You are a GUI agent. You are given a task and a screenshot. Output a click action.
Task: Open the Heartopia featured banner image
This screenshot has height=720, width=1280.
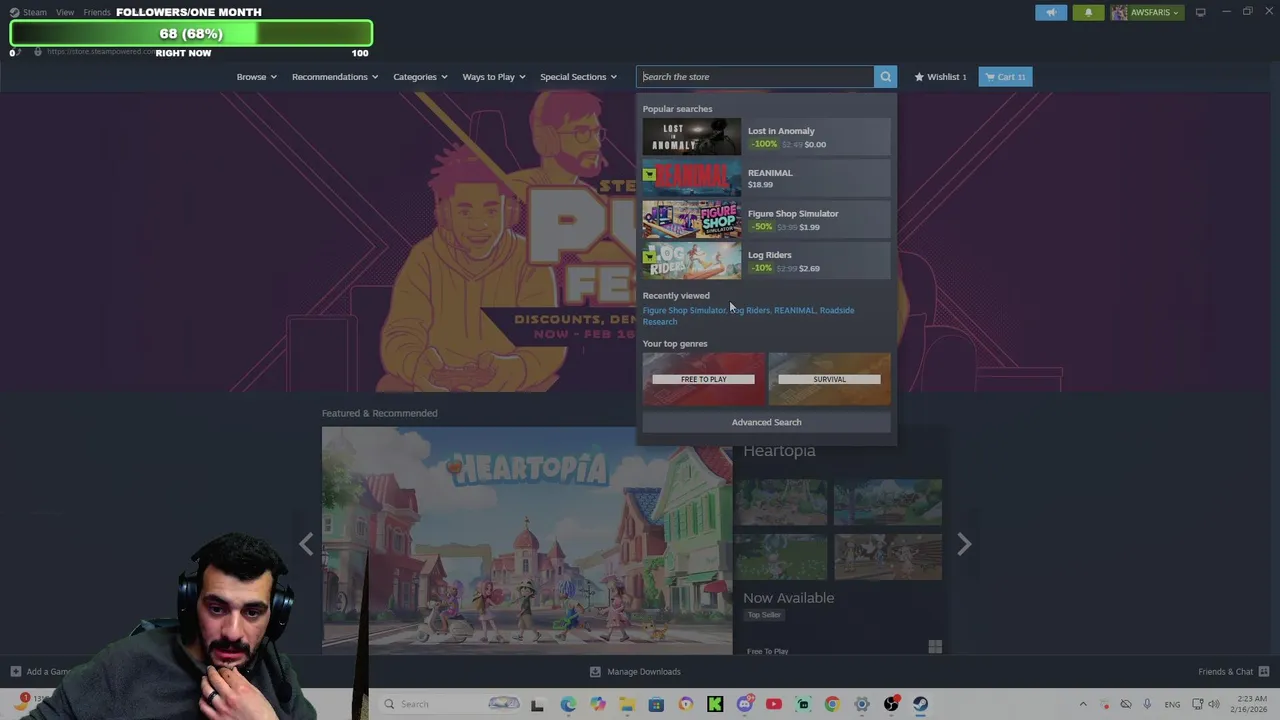[527, 541]
